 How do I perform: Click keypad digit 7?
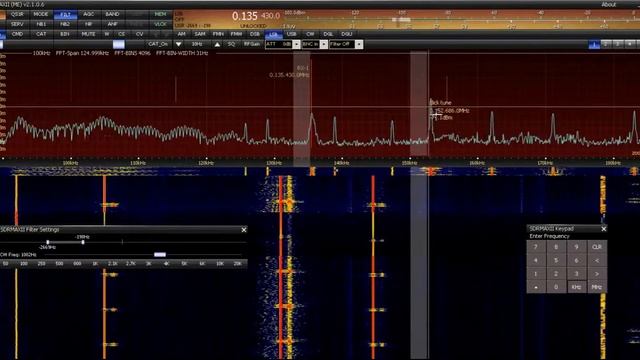(536, 247)
